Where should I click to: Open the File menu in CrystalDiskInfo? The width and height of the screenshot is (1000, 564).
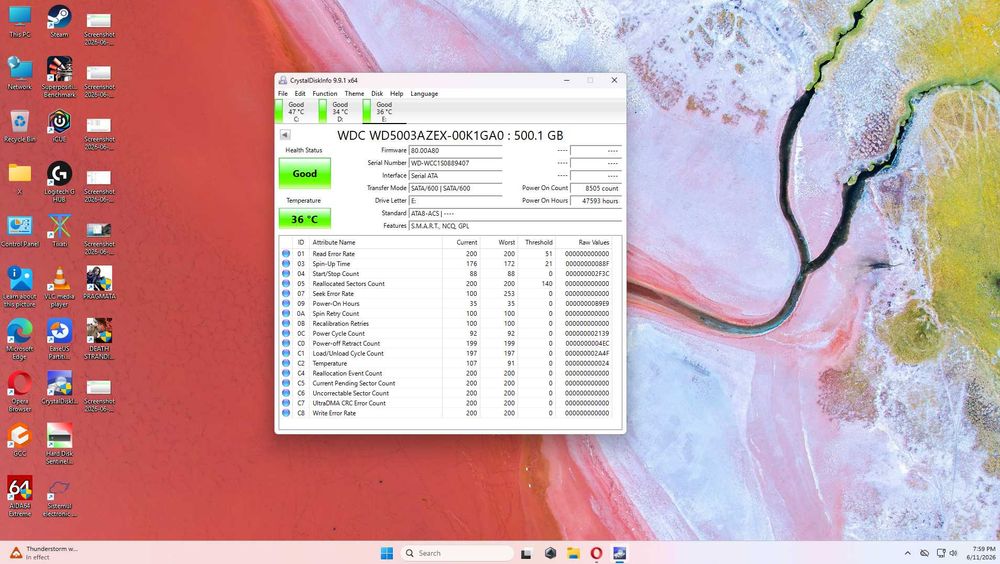coord(283,94)
